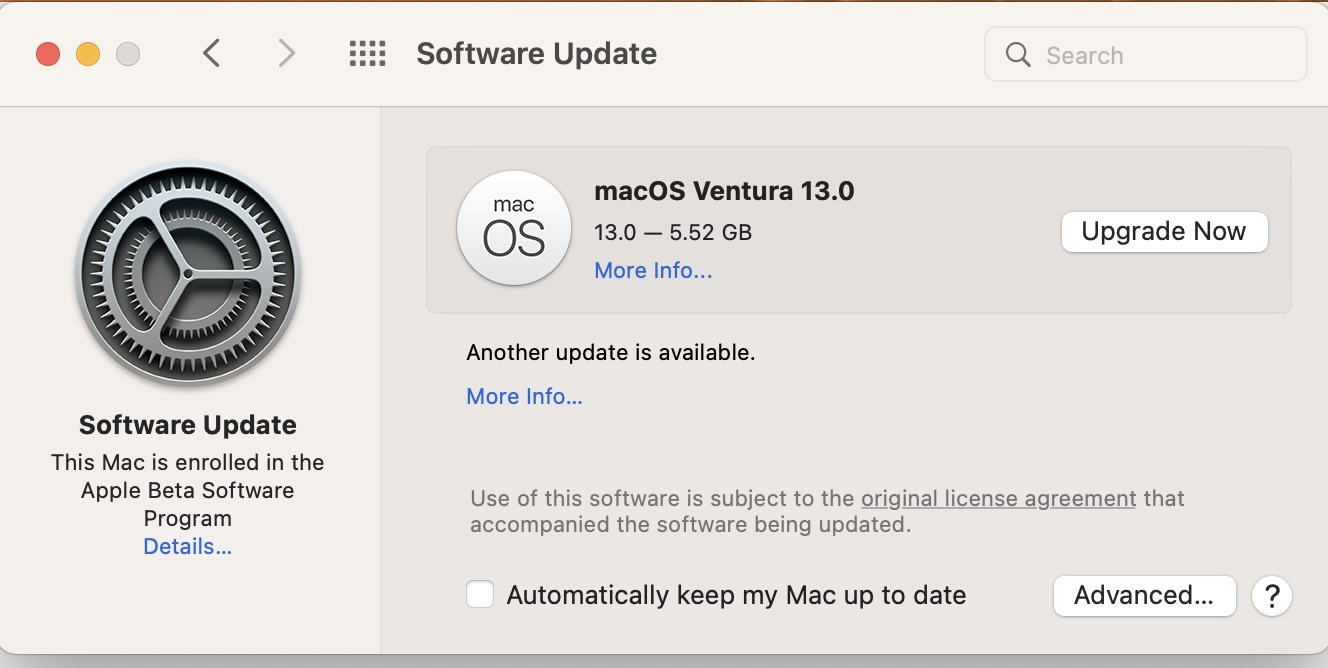Close the Software Update window
1328x668 pixels.
coord(48,54)
